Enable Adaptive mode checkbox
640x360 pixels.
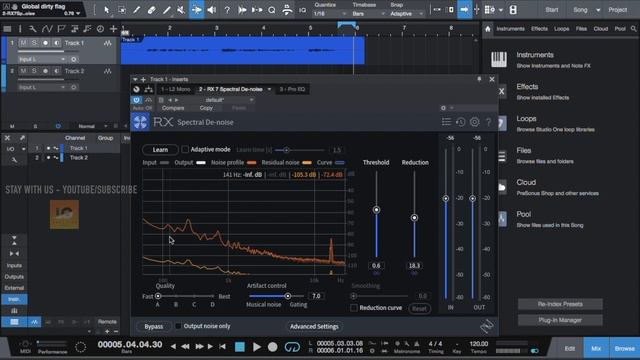pos(185,149)
